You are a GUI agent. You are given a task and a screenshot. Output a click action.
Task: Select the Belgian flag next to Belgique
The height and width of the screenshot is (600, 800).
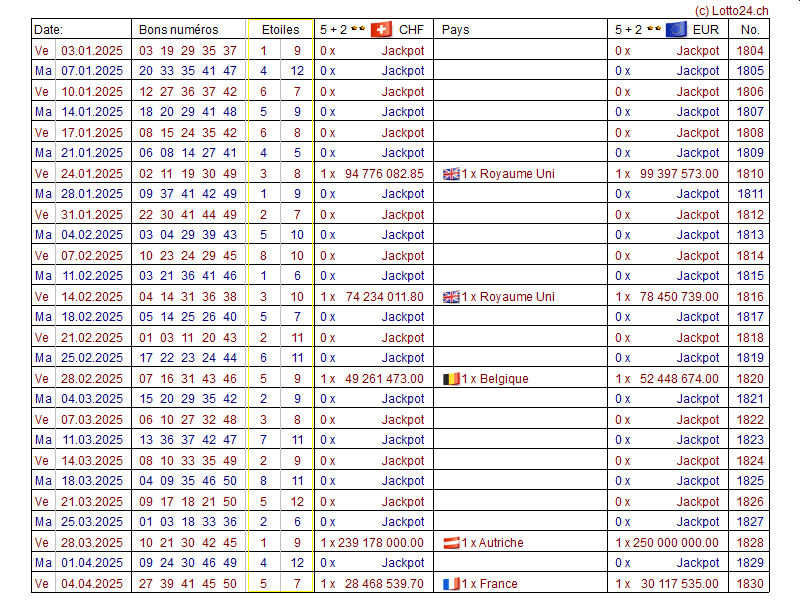pyautogui.click(x=451, y=379)
